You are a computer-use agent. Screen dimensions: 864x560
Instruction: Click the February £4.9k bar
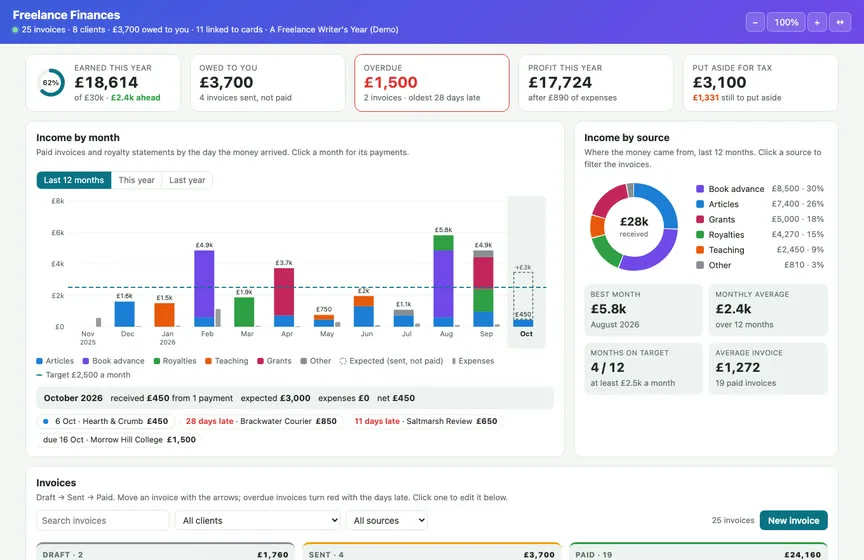pyautogui.click(x=204, y=288)
